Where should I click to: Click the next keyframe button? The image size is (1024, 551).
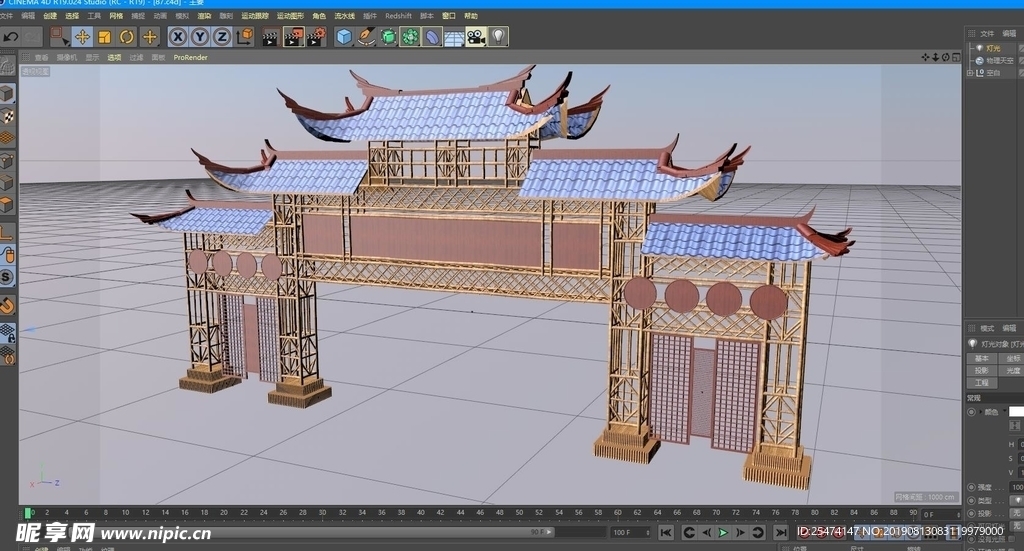tap(758, 533)
